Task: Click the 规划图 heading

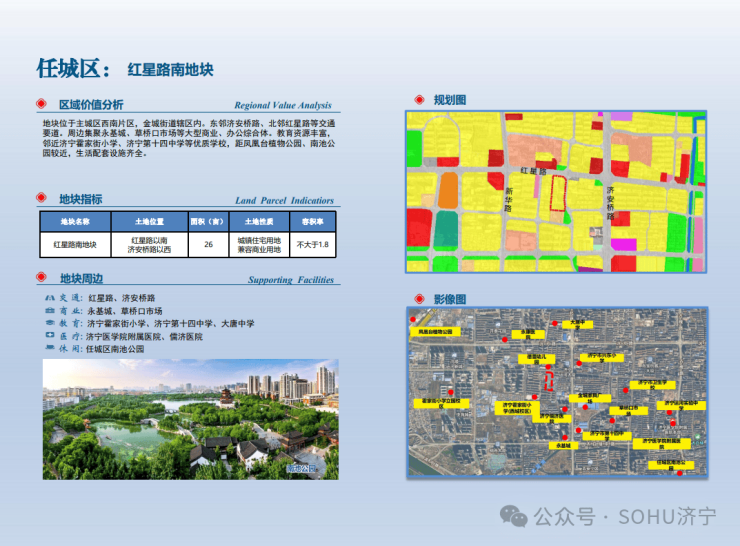Action: (x=450, y=100)
